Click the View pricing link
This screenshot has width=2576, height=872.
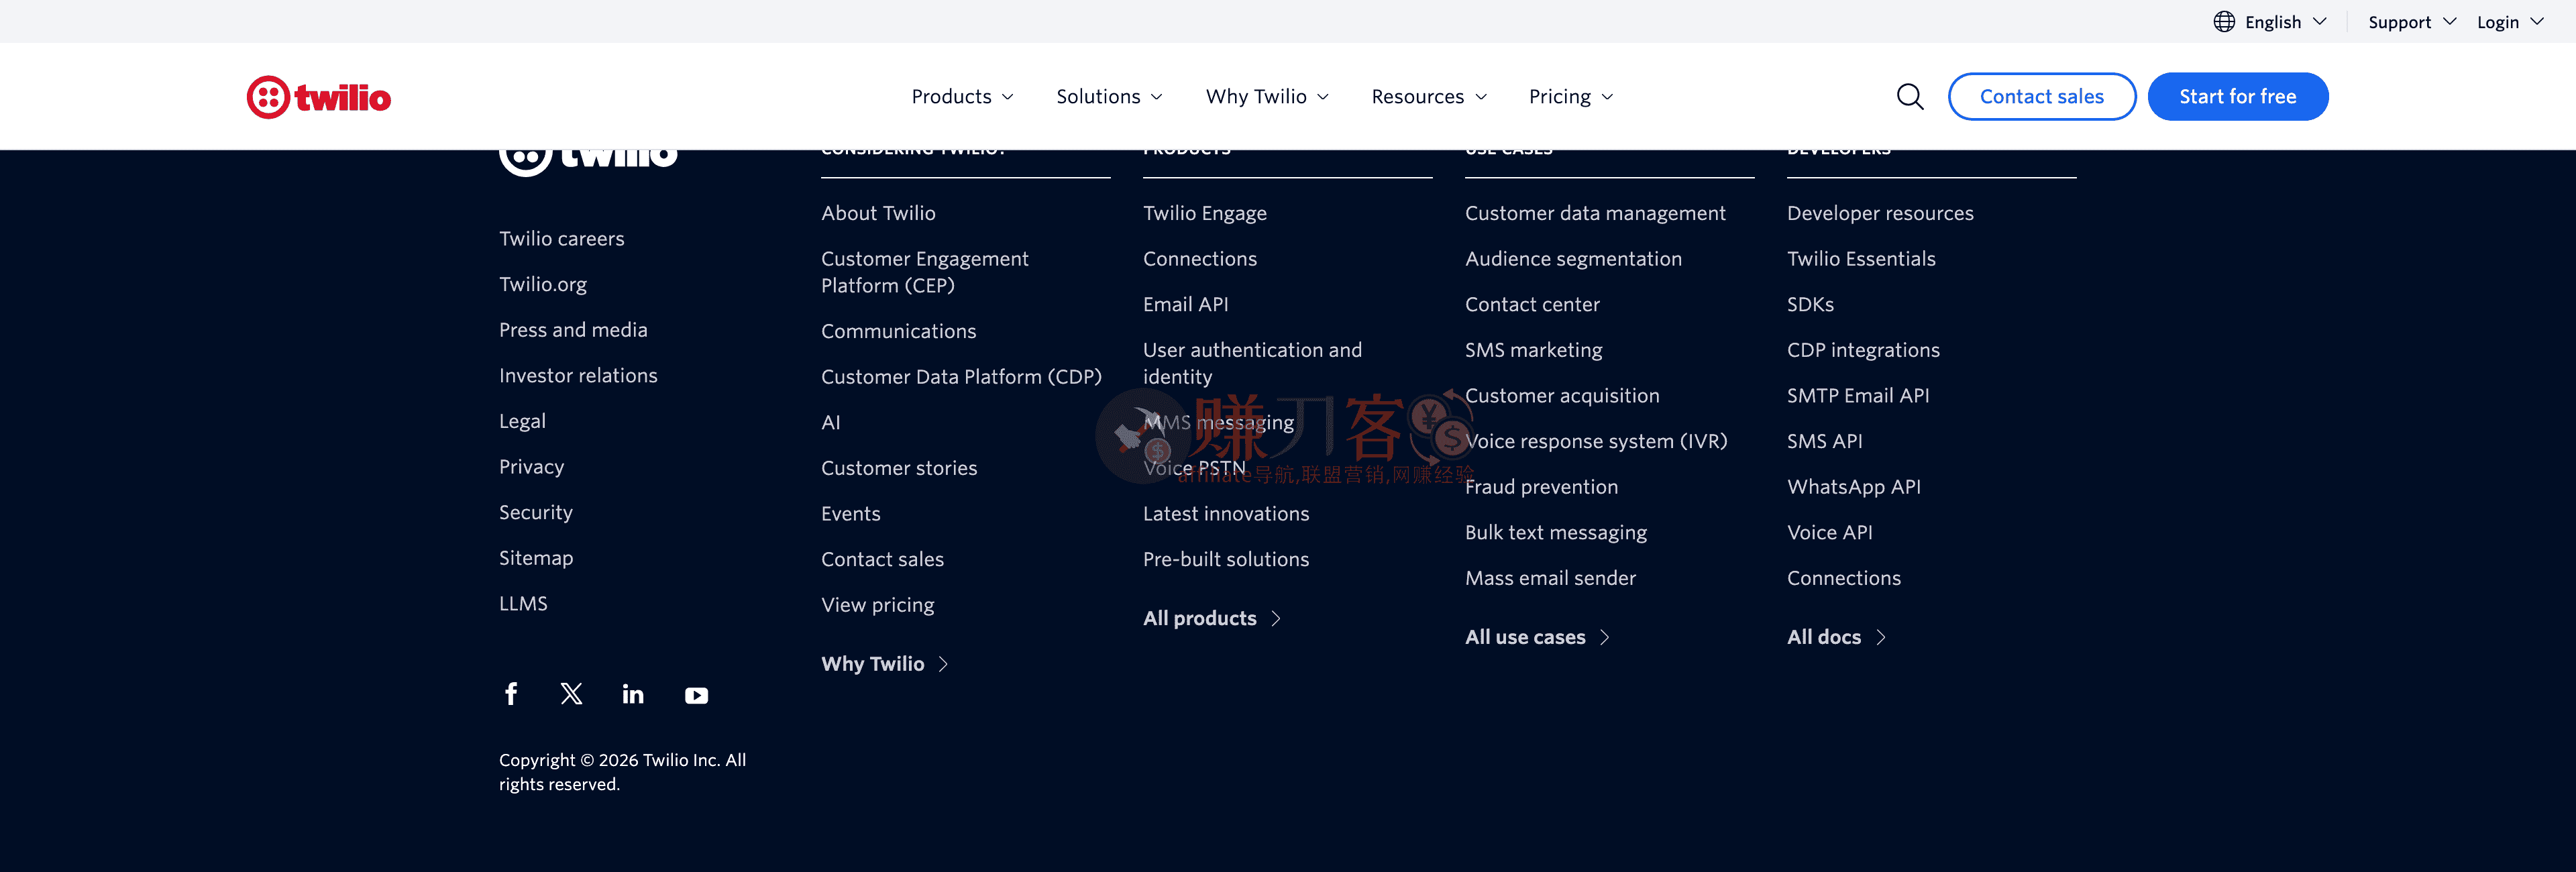click(x=877, y=604)
